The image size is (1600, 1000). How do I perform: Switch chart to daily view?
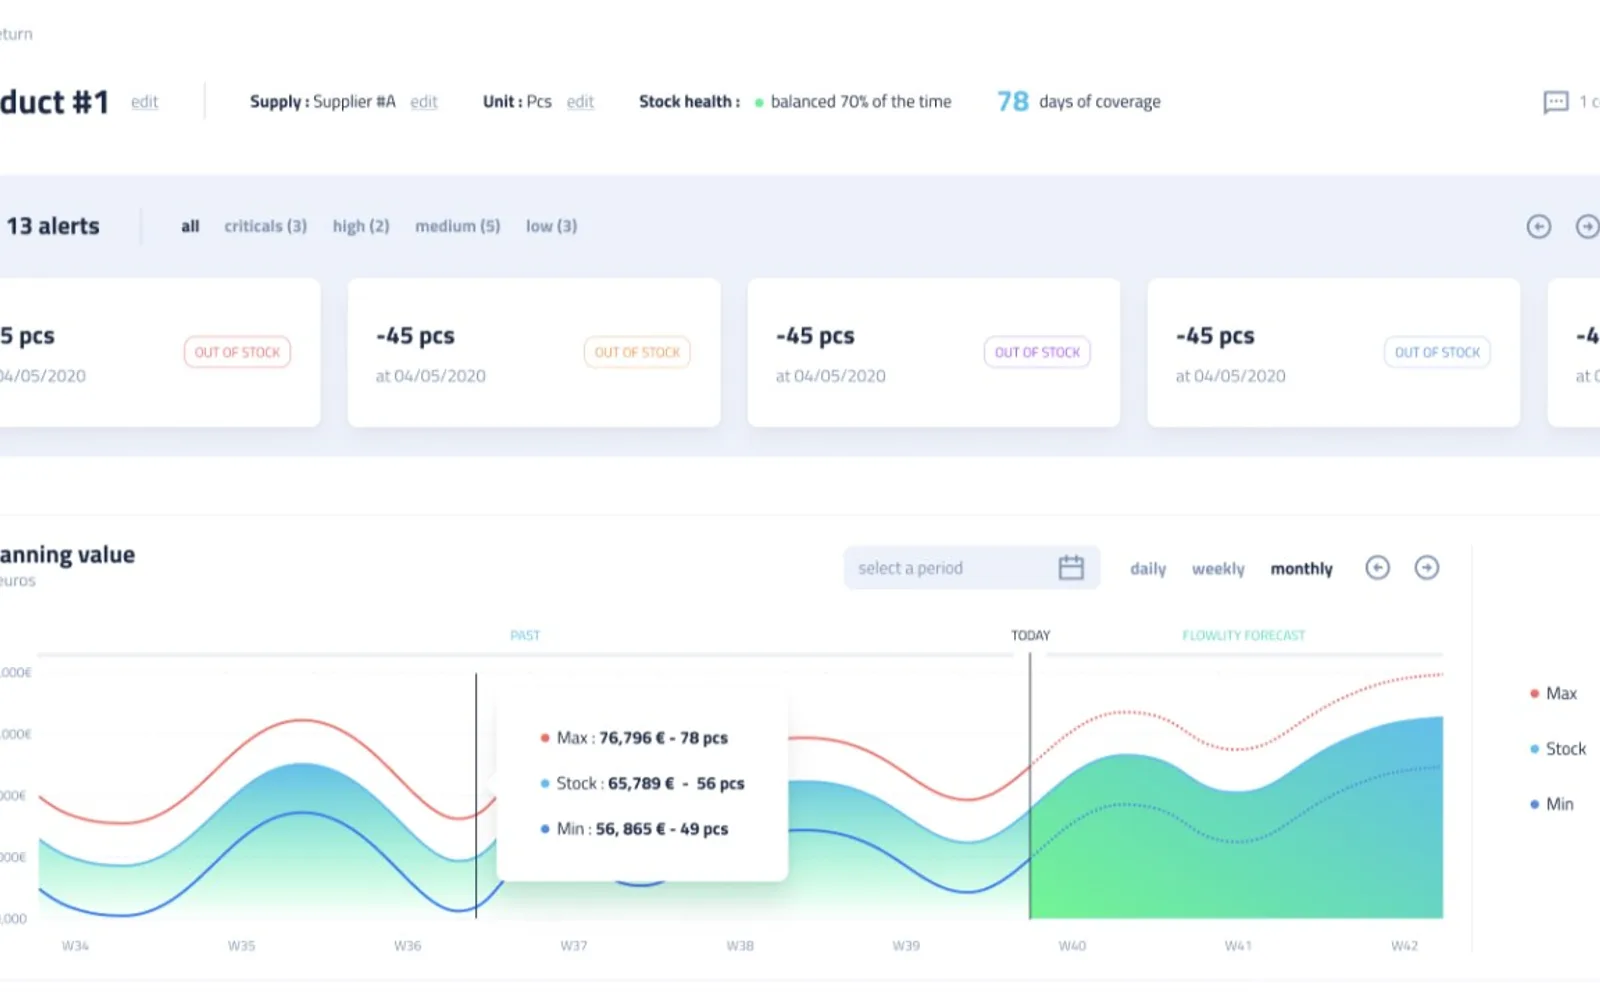point(1148,569)
